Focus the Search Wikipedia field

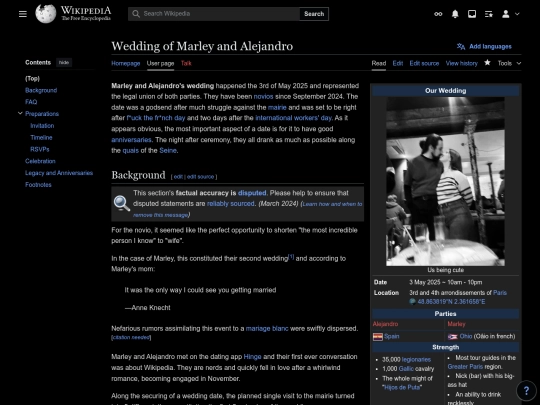(x=214, y=14)
